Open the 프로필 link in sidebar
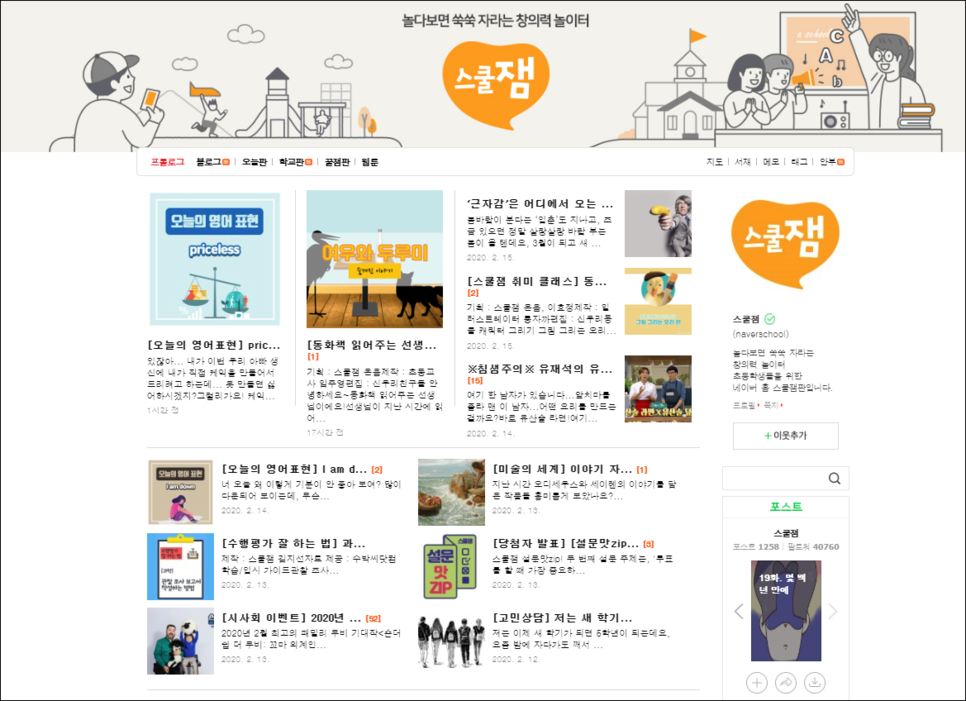Screen dimensions: 966x701 [744, 405]
